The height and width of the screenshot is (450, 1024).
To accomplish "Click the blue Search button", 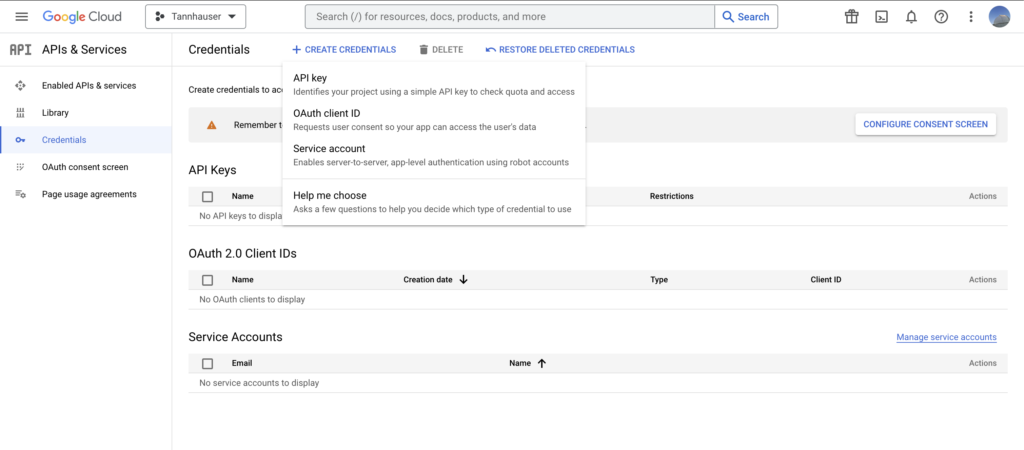I will pyautogui.click(x=746, y=17).
